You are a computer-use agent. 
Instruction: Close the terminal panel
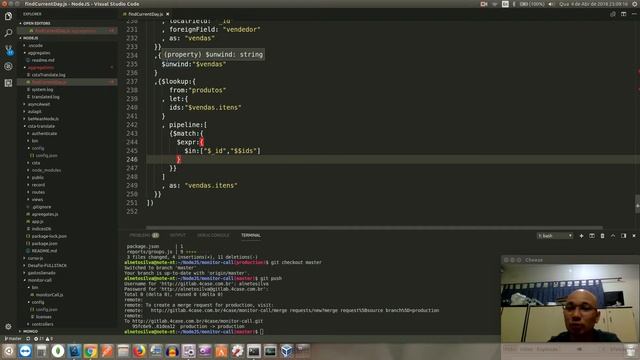click(634, 236)
